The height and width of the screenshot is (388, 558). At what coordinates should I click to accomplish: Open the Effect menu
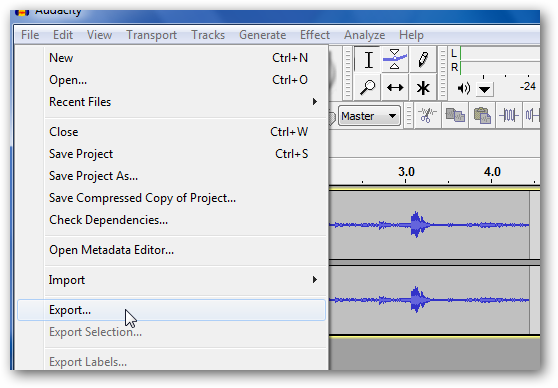point(315,35)
